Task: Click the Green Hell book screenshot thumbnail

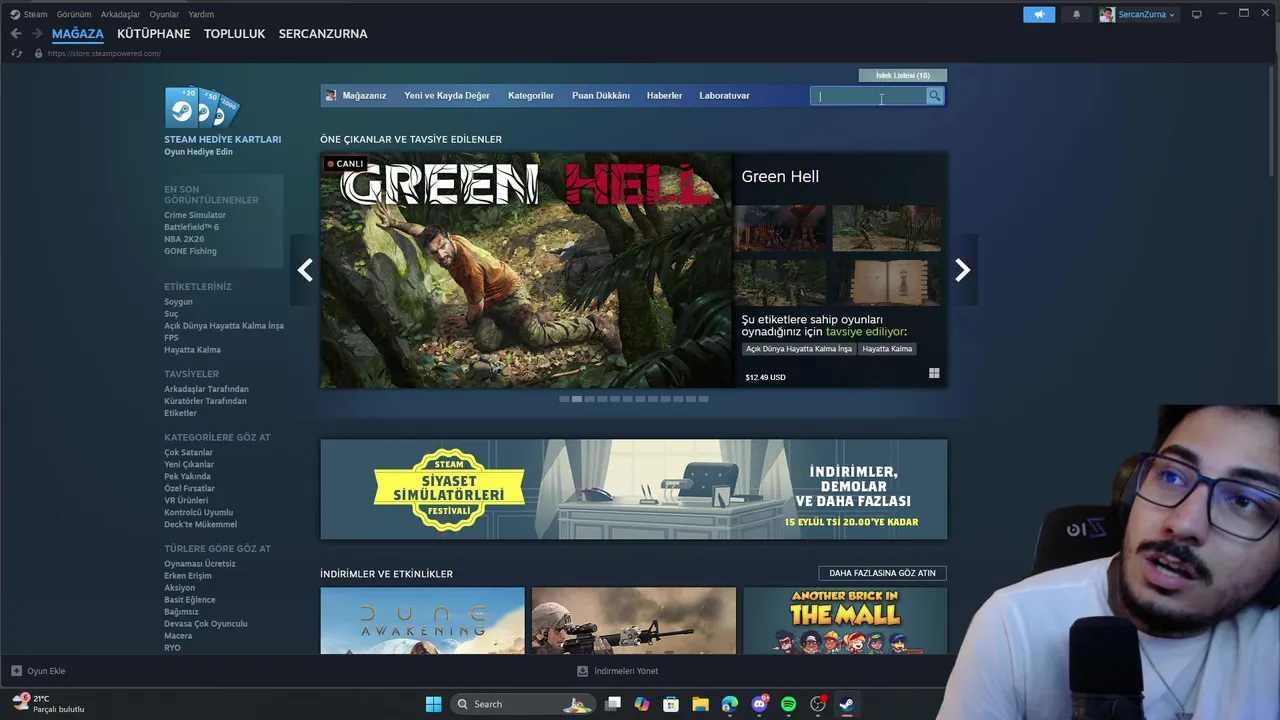Action: tap(887, 281)
